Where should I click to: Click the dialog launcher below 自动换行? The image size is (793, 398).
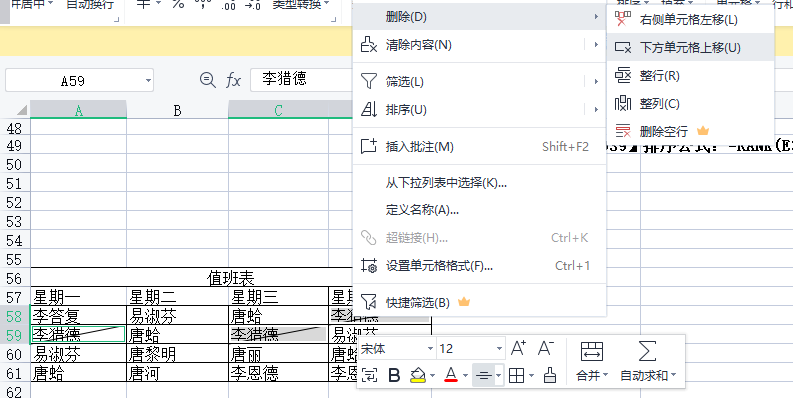click(x=117, y=19)
